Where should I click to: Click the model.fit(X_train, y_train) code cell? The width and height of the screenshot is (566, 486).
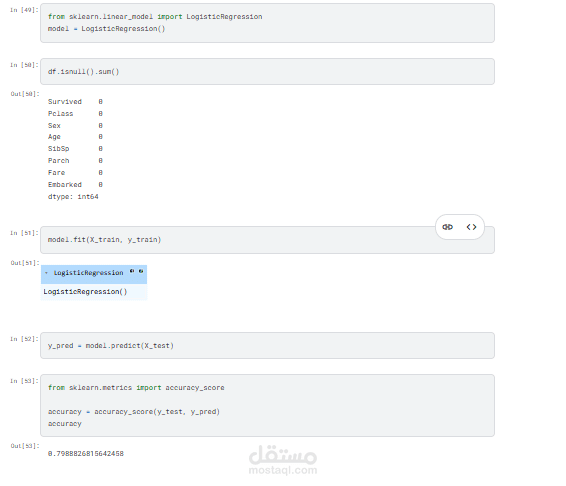click(267, 240)
